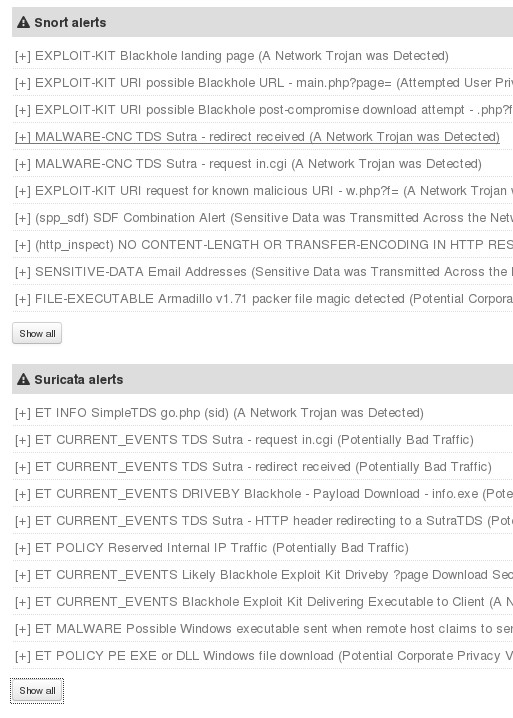Expand the Blackhole landing page Snort alert
Screen dimensions: 513x718
click(232, 56)
